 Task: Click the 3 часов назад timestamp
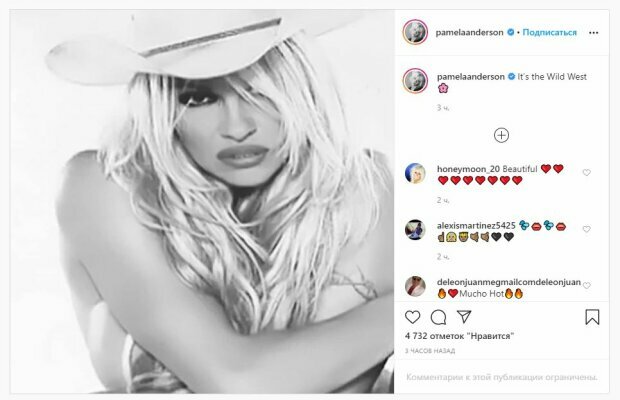(430, 351)
